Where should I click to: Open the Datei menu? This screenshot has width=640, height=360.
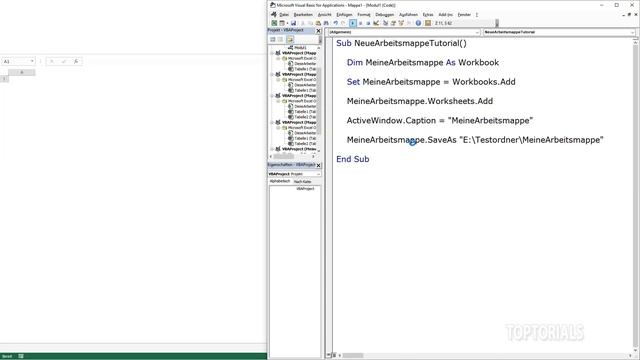click(x=284, y=15)
